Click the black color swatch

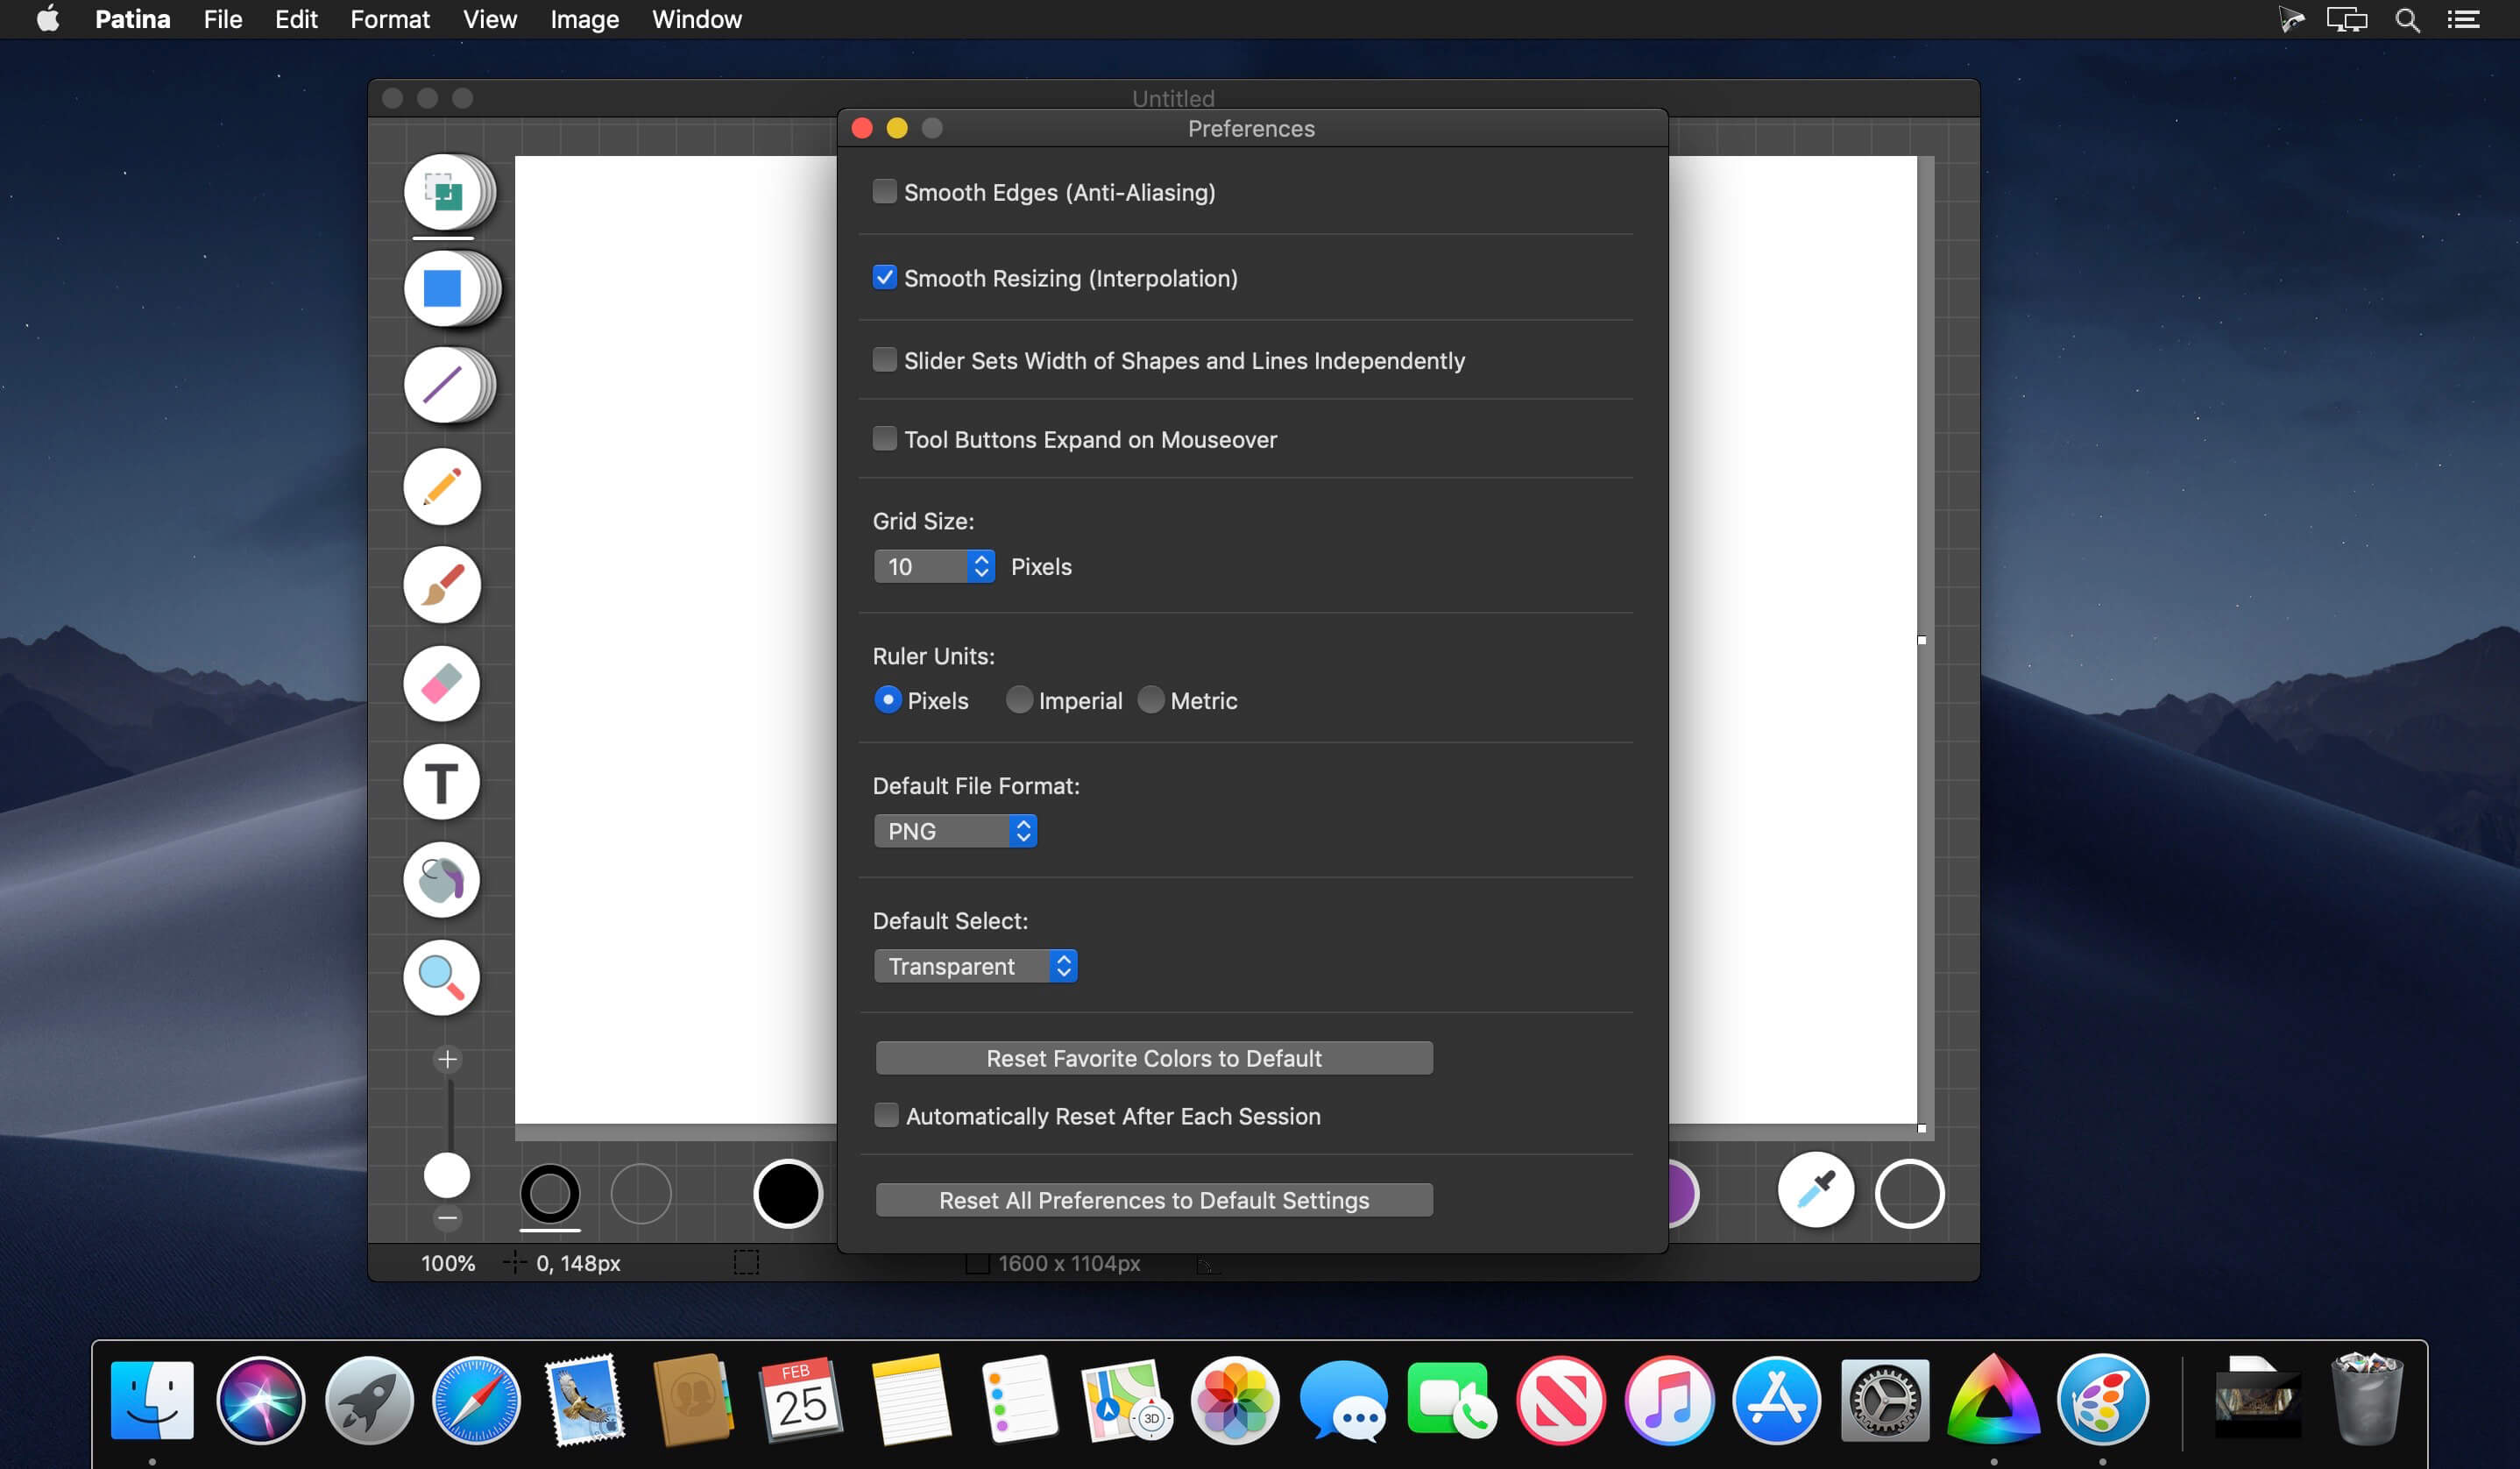coord(788,1193)
